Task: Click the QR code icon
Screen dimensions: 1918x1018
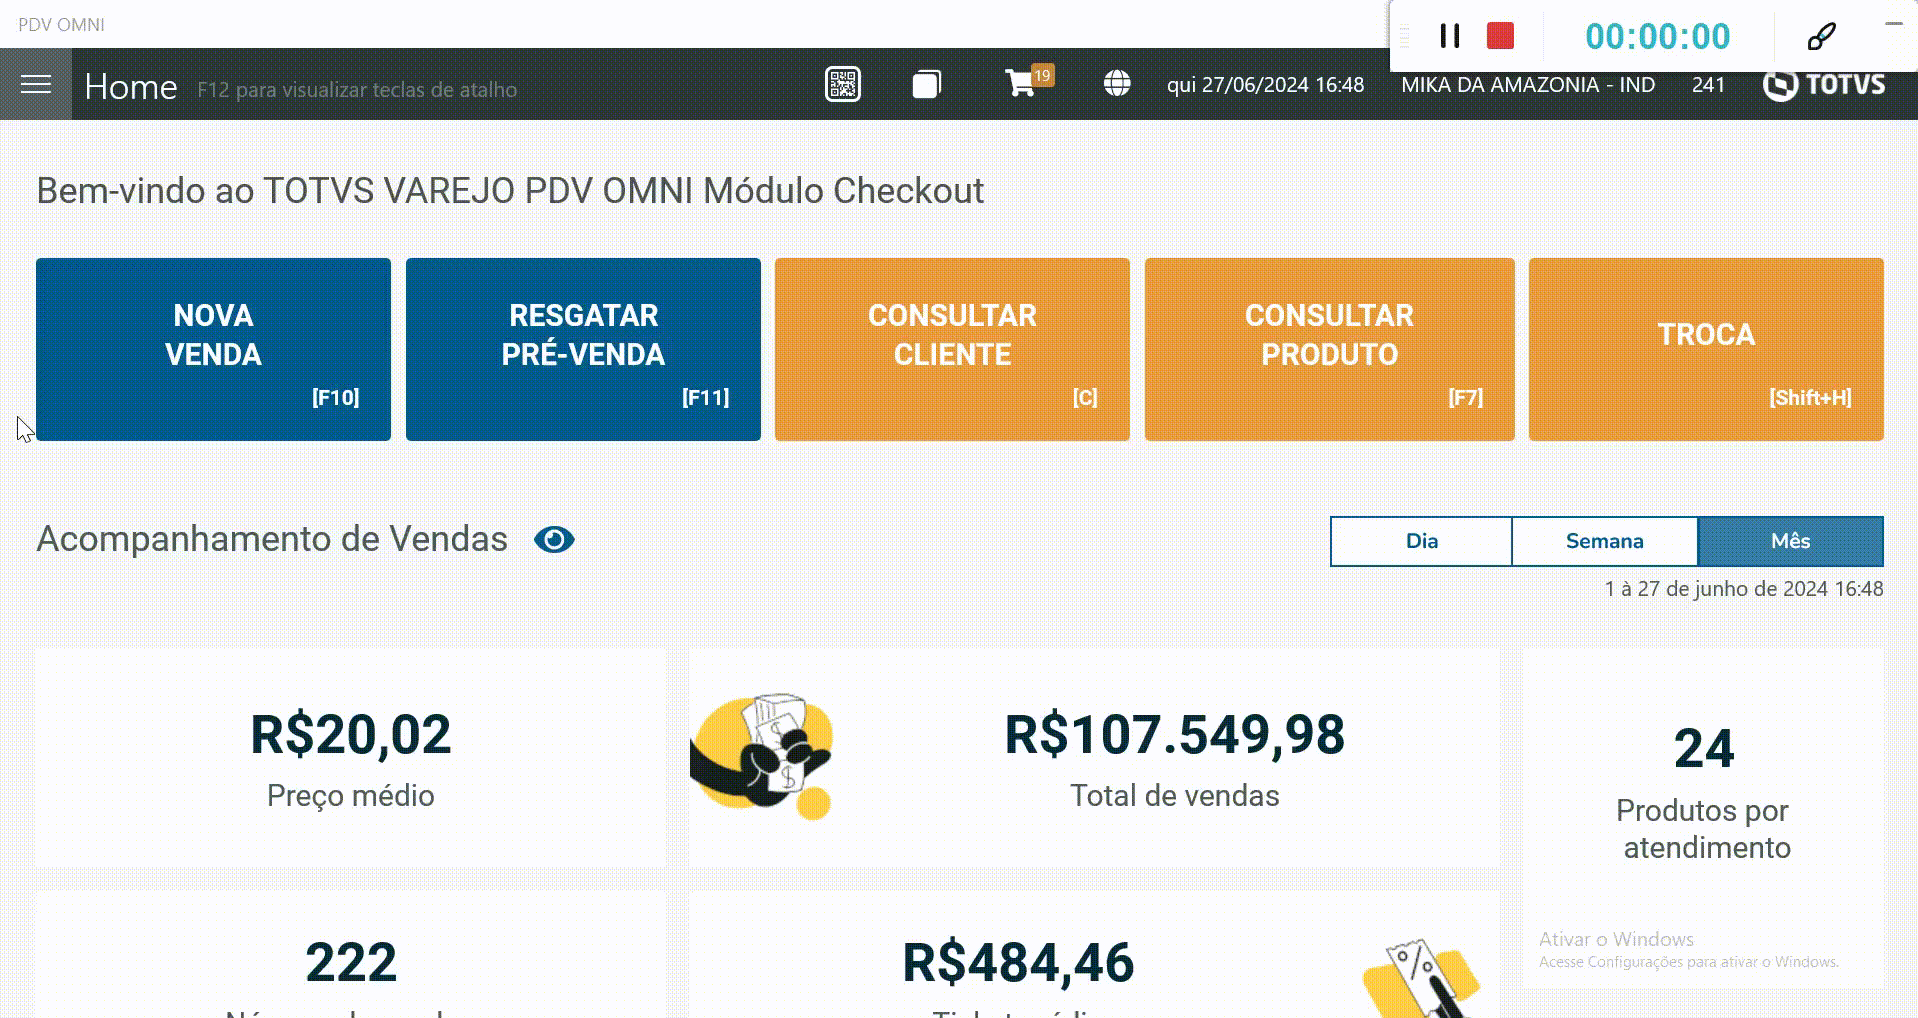Action: pos(842,85)
